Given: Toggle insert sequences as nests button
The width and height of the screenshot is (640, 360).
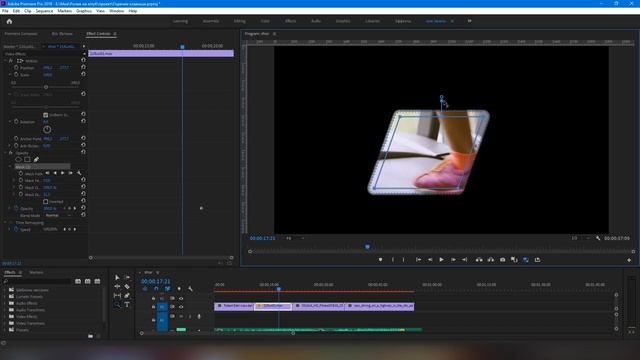Looking at the screenshot, I should (x=145, y=289).
